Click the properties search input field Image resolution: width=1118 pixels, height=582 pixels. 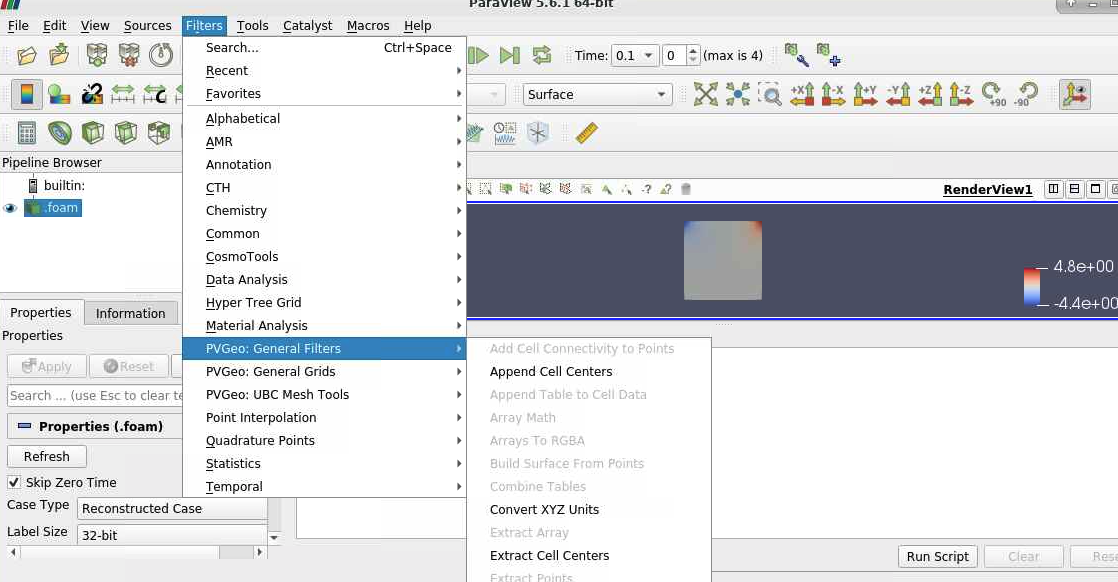pos(95,395)
